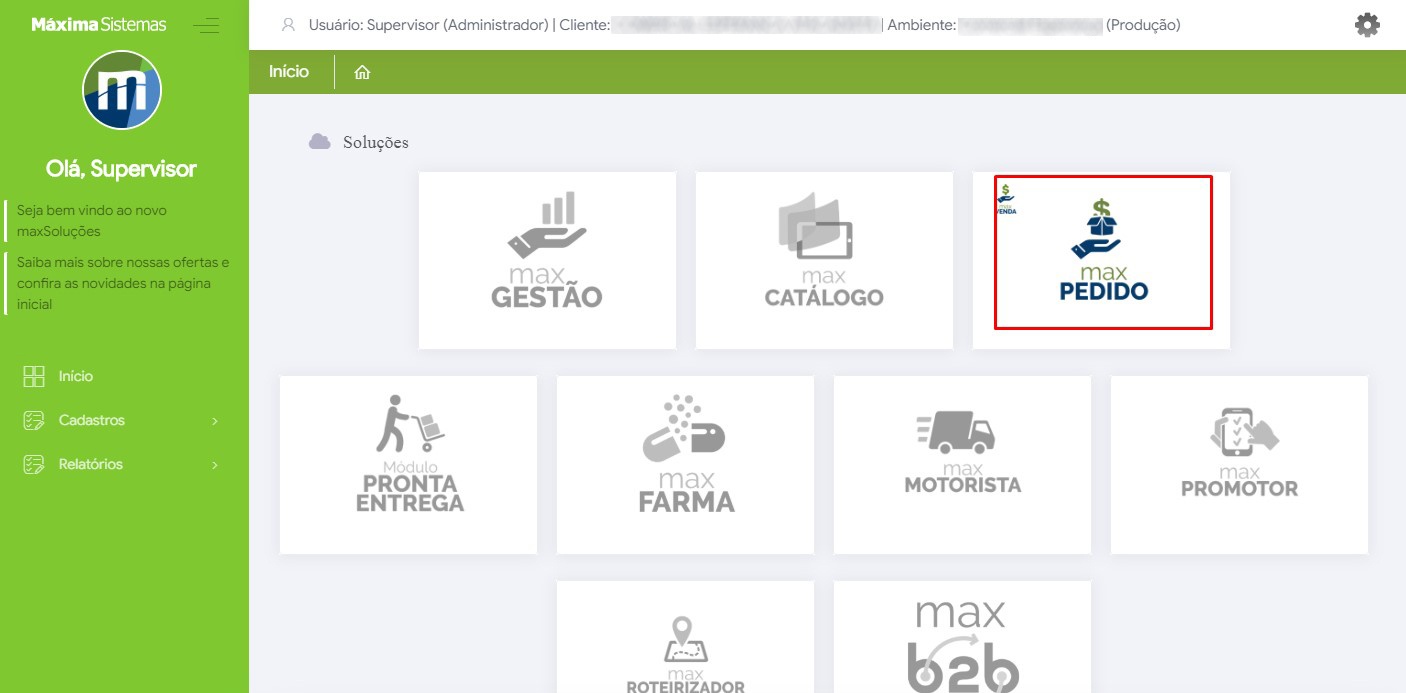Expand the Cadastros menu chevron
This screenshot has height=693, width=1406.
[214, 421]
